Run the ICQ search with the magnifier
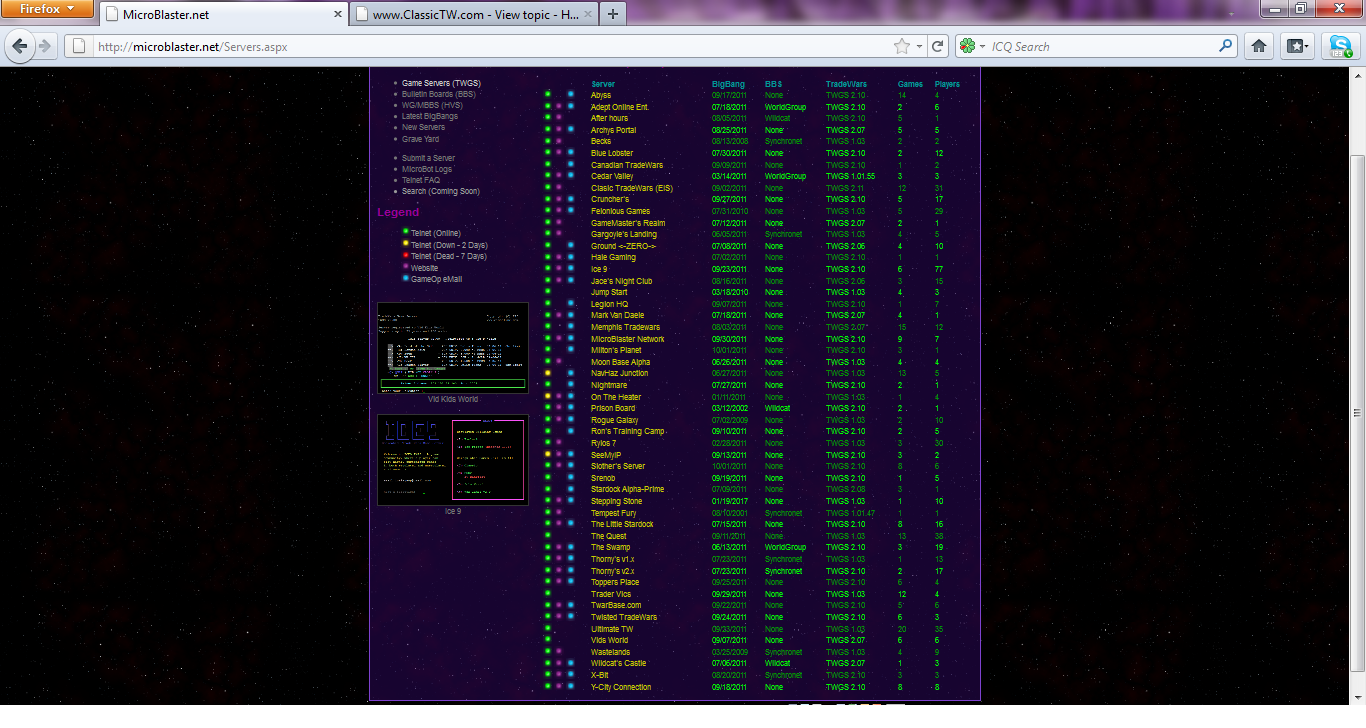1366x728 pixels. (x=1226, y=46)
